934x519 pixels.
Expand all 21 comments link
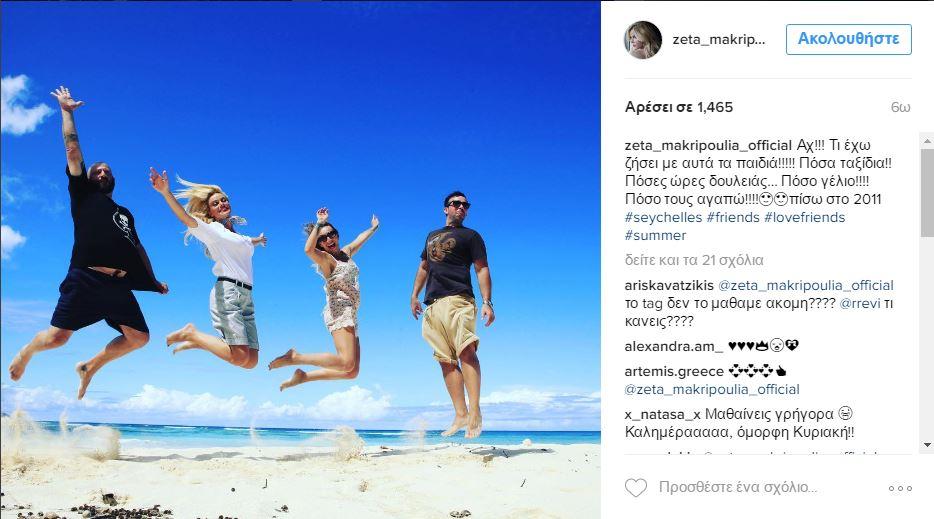694,260
